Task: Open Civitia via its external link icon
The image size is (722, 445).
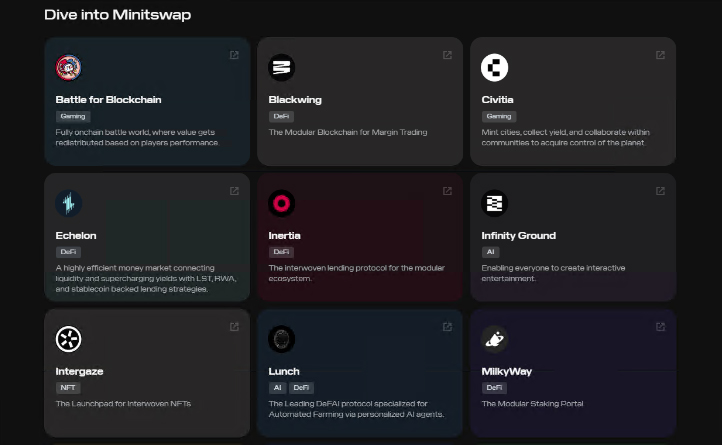Action: (x=660, y=55)
